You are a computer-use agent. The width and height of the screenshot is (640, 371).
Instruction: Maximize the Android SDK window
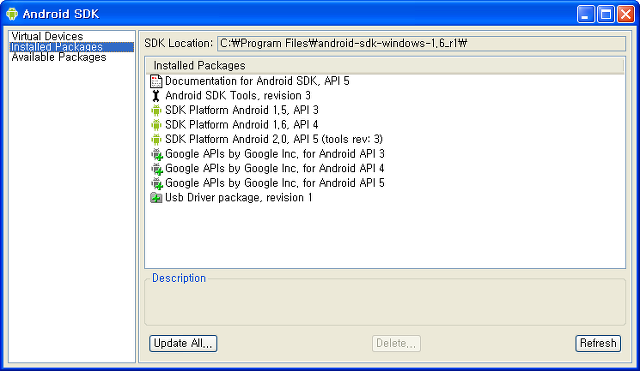[x=606, y=14]
